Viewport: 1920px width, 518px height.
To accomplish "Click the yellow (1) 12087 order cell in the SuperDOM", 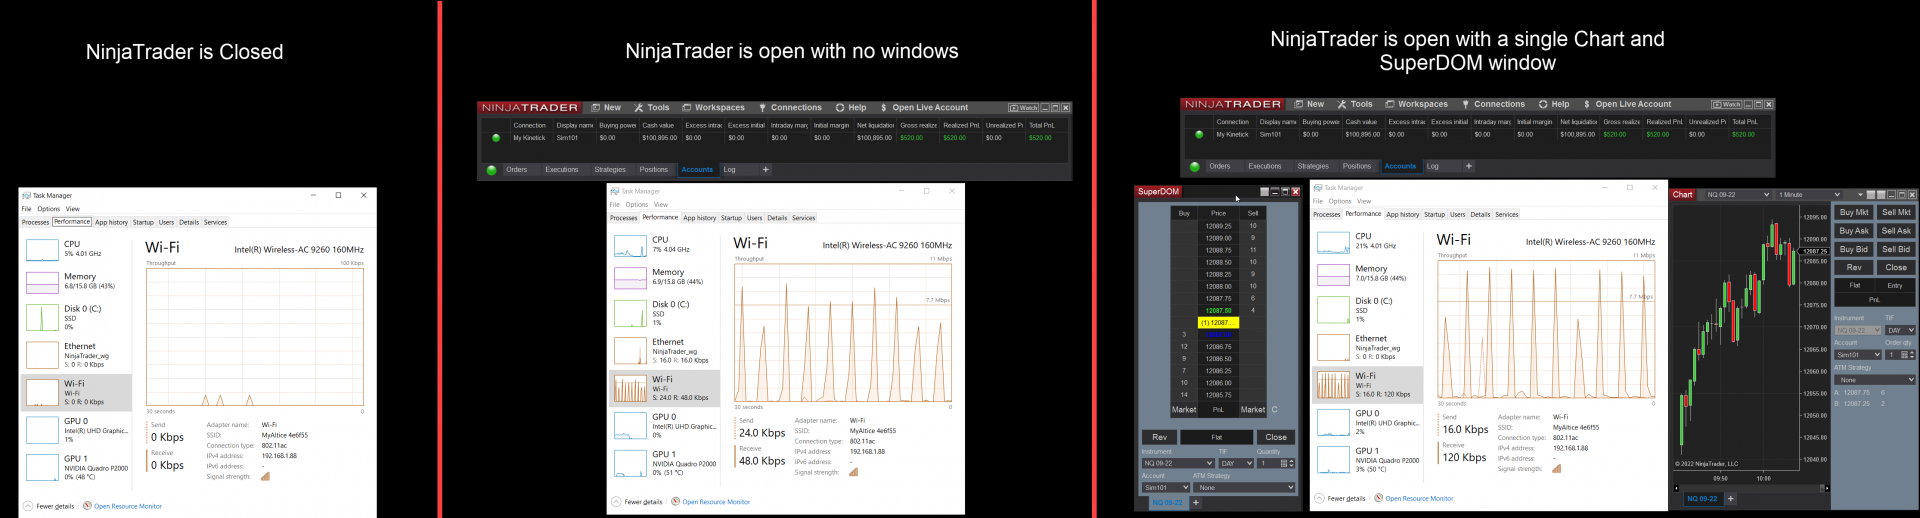I will point(1218,322).
